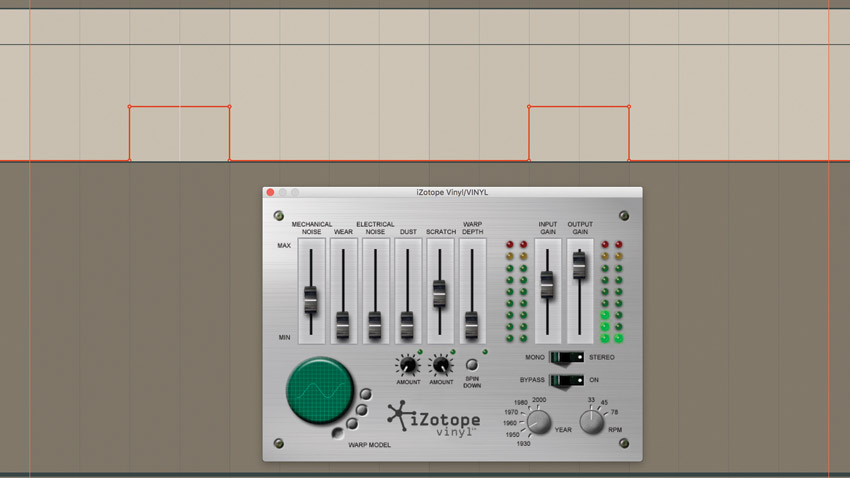Select the 45 RPM marking
850x478 pixels.
click(x=604, y=403)
